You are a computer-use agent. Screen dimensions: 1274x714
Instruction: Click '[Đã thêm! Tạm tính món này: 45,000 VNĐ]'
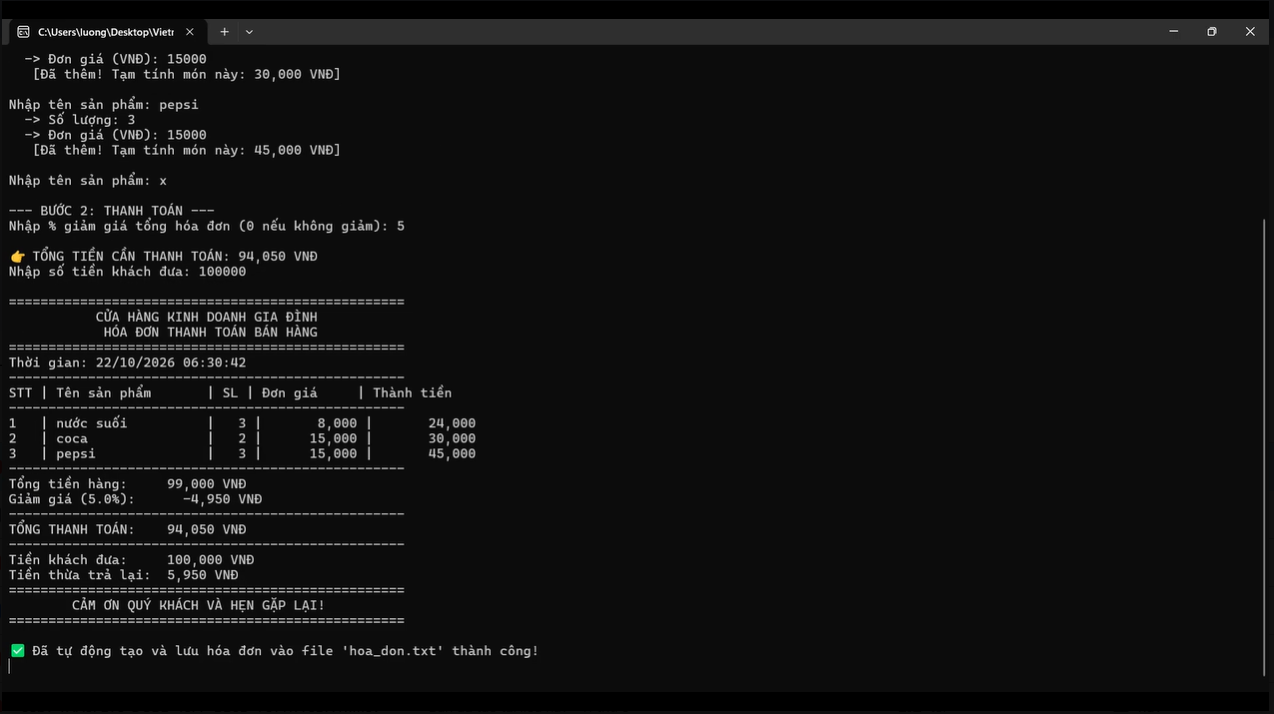(x=187, y=150)
